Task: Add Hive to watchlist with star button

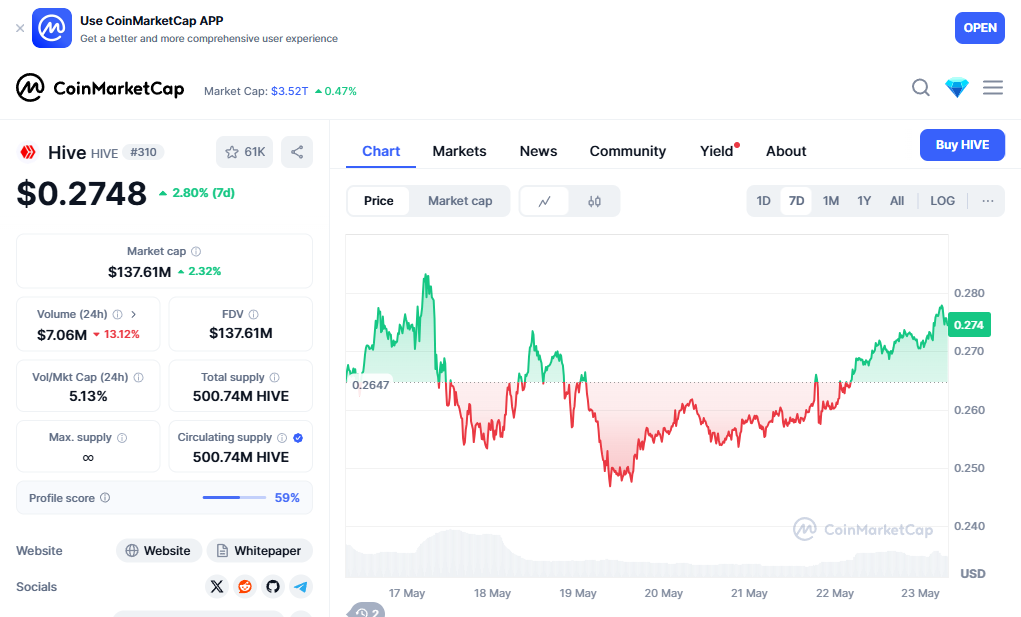Action: (245, 152)
